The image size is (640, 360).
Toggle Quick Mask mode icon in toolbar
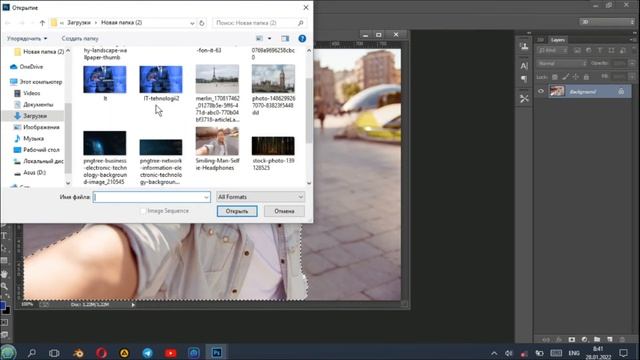[x=4, y=322]
